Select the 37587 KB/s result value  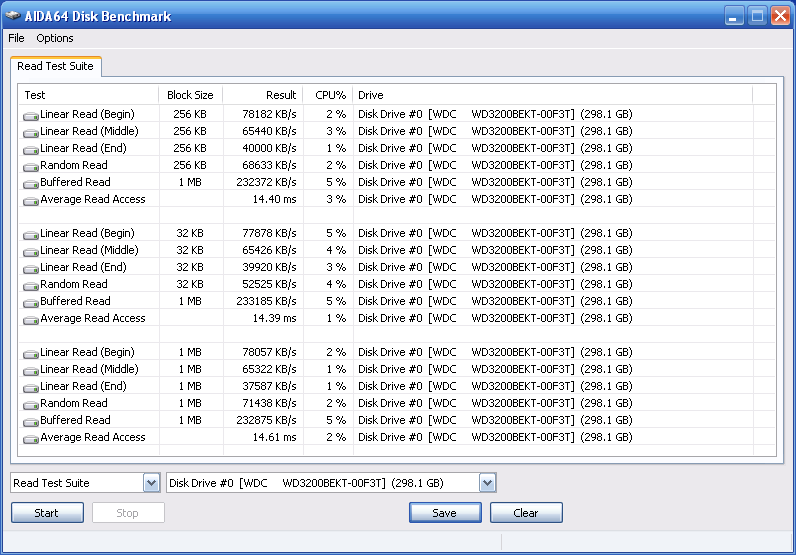[269, 386]
